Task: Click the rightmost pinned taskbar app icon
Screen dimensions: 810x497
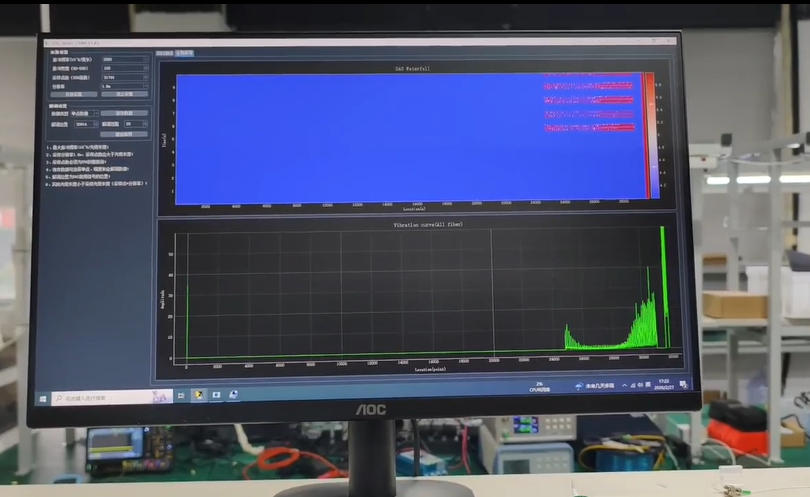Action: (234, 394)
